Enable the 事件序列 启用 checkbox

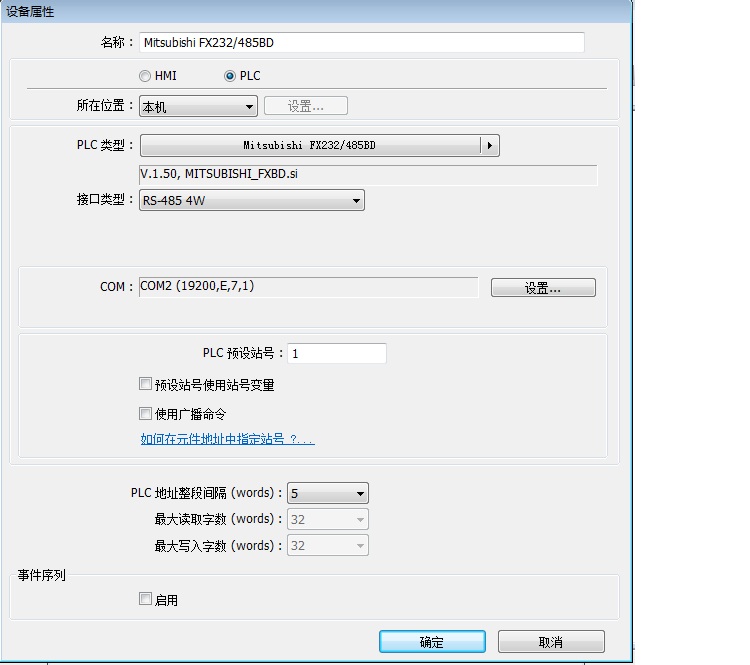pyautogui.click(x=146, y=599)
